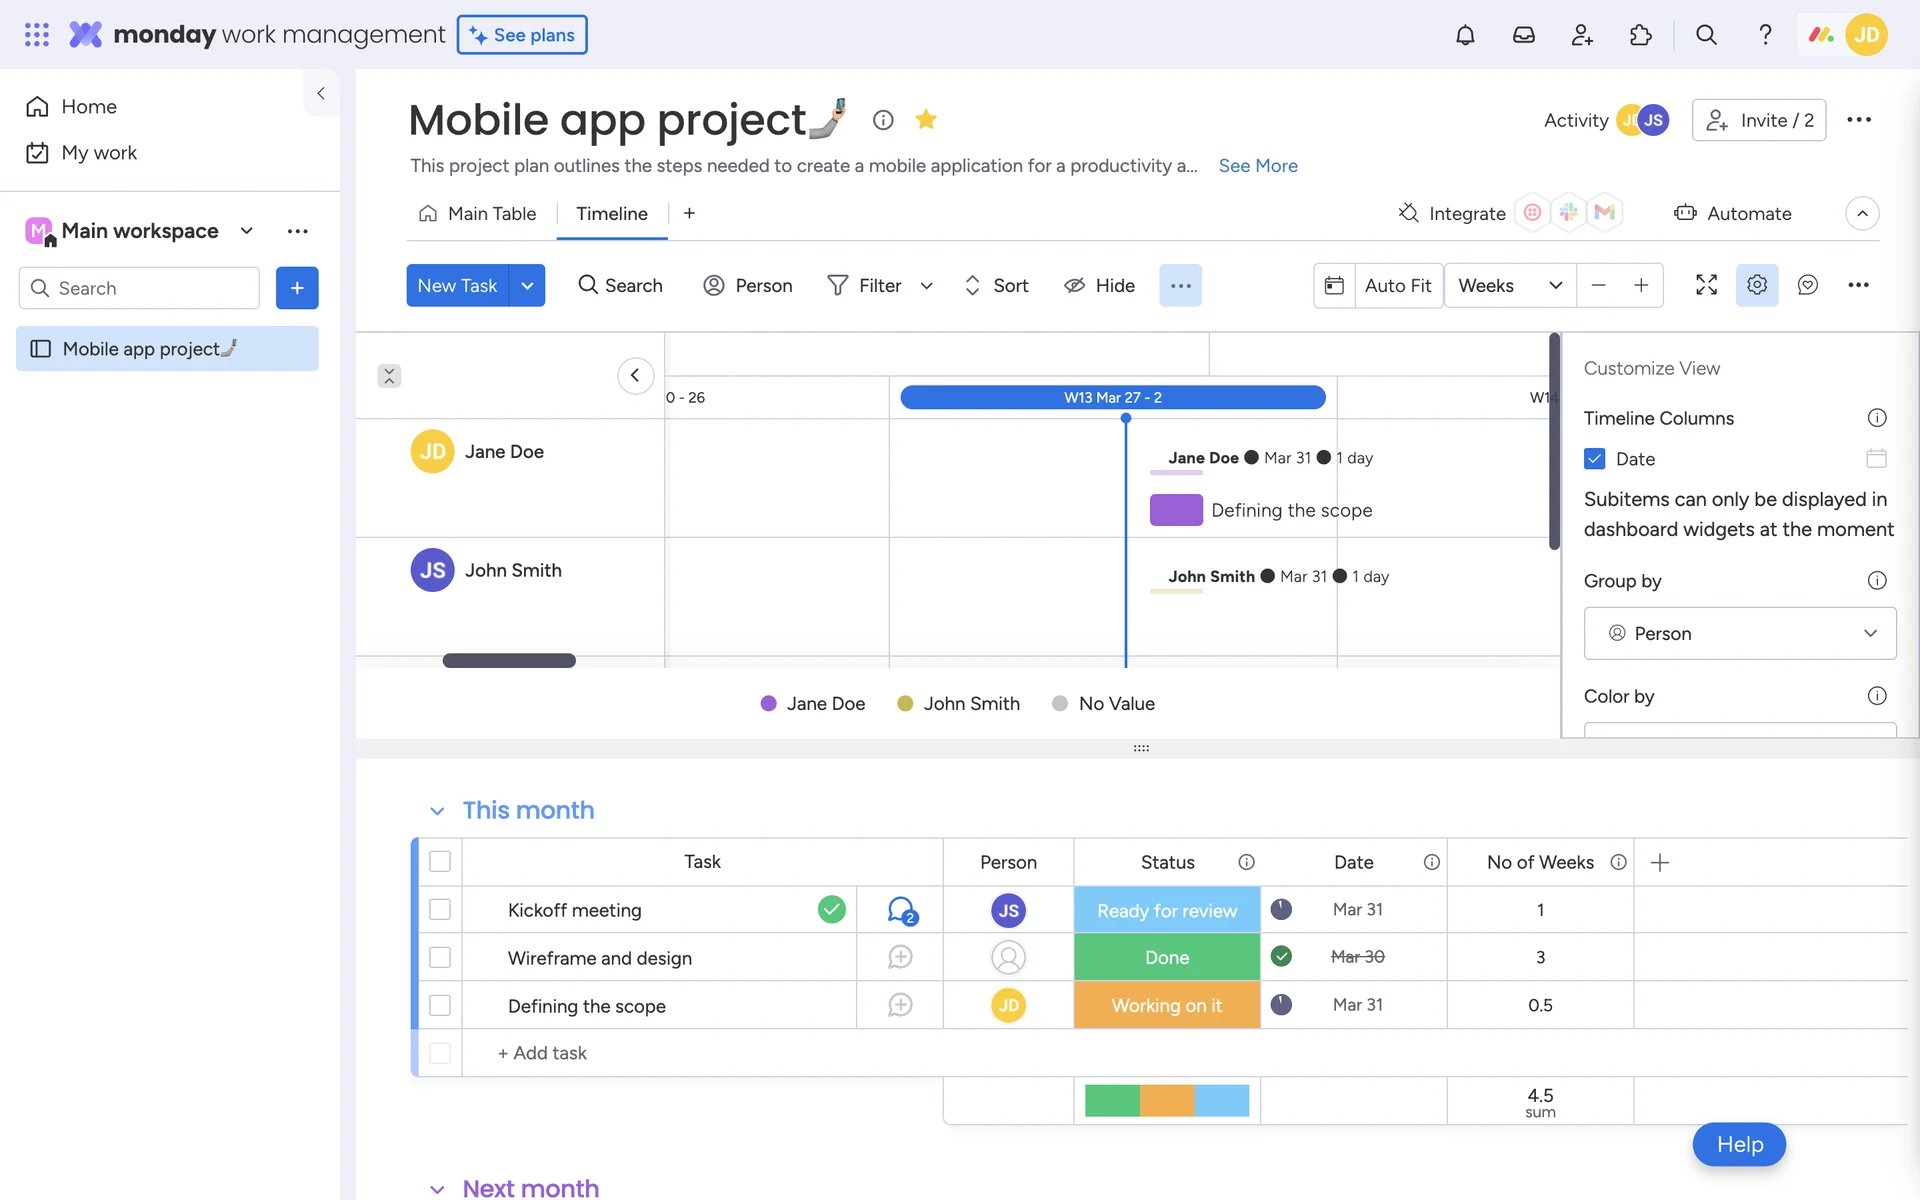Viewport: 1920px width, 1200px height.
Task: Open the Group by Person dropdown
Action: (1739, 633)
